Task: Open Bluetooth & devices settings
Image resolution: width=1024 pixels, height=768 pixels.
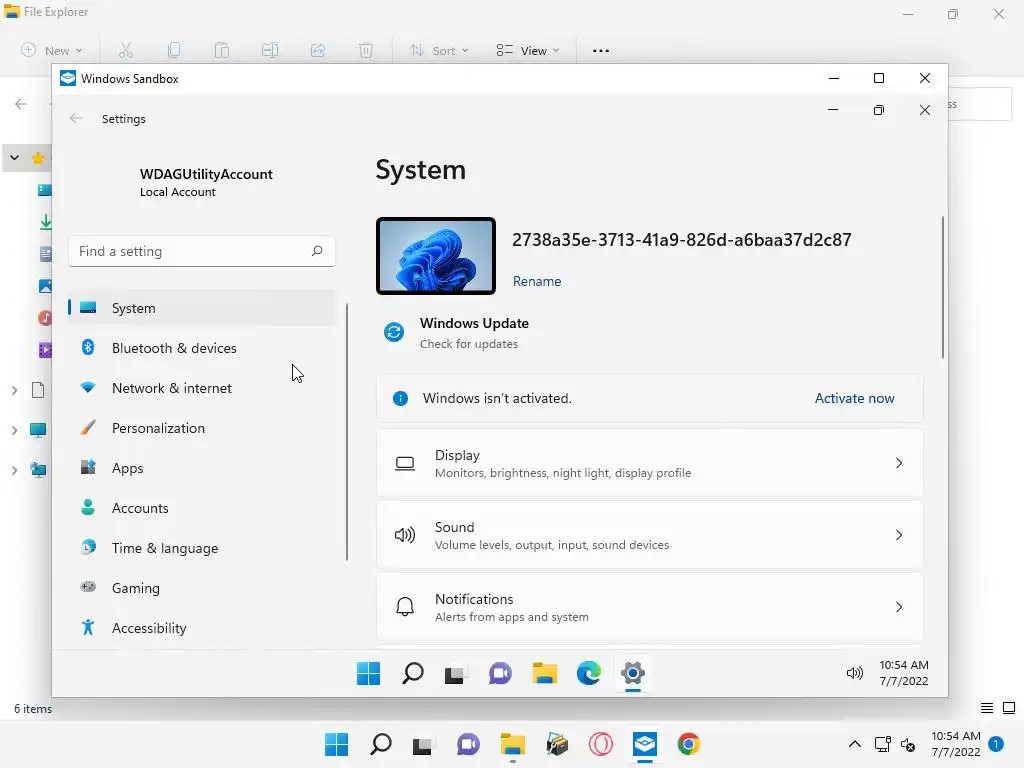Action: pyautogui.click(x=202, y=348)
